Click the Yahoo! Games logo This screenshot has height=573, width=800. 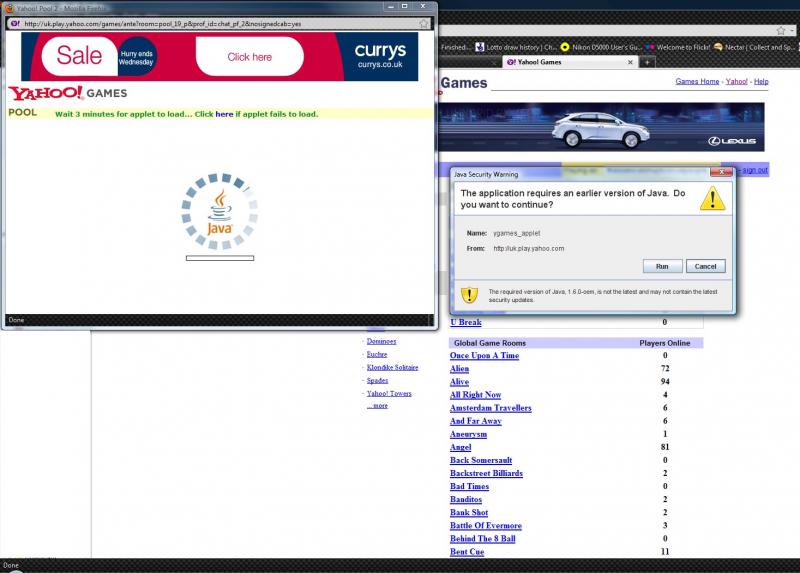[x=67, y=94]
